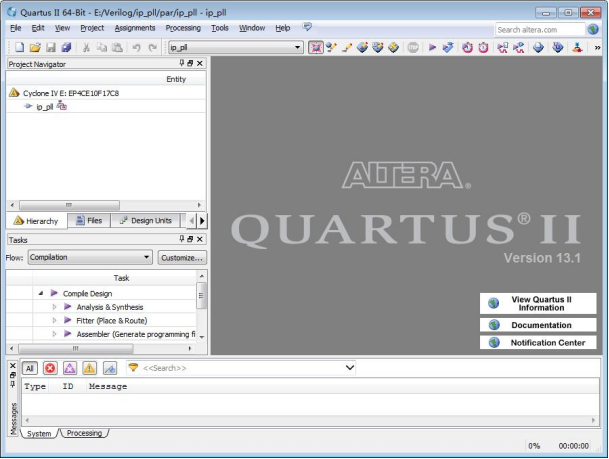Toggle info messages filter flag icon
The width and height of the screenshot is (609, 459).
[x=110, y=368]
